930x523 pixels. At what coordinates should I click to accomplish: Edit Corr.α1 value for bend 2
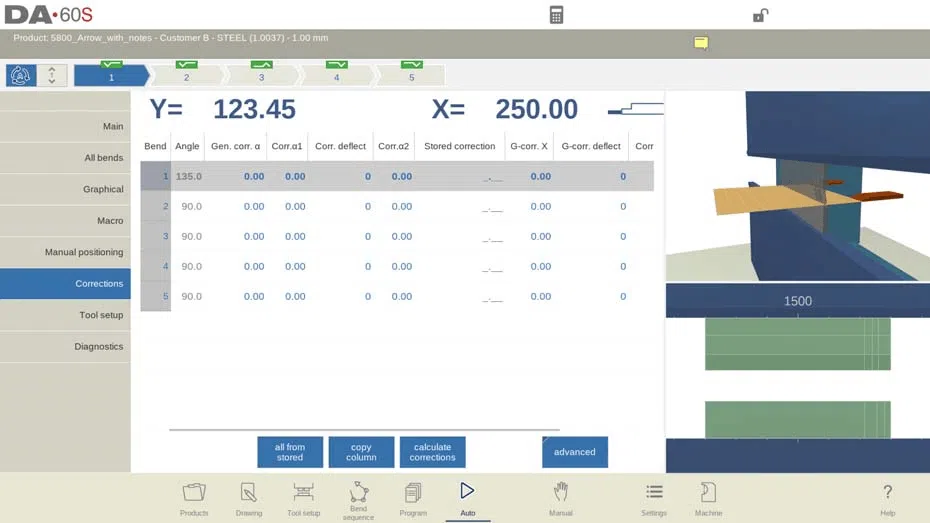295,206
